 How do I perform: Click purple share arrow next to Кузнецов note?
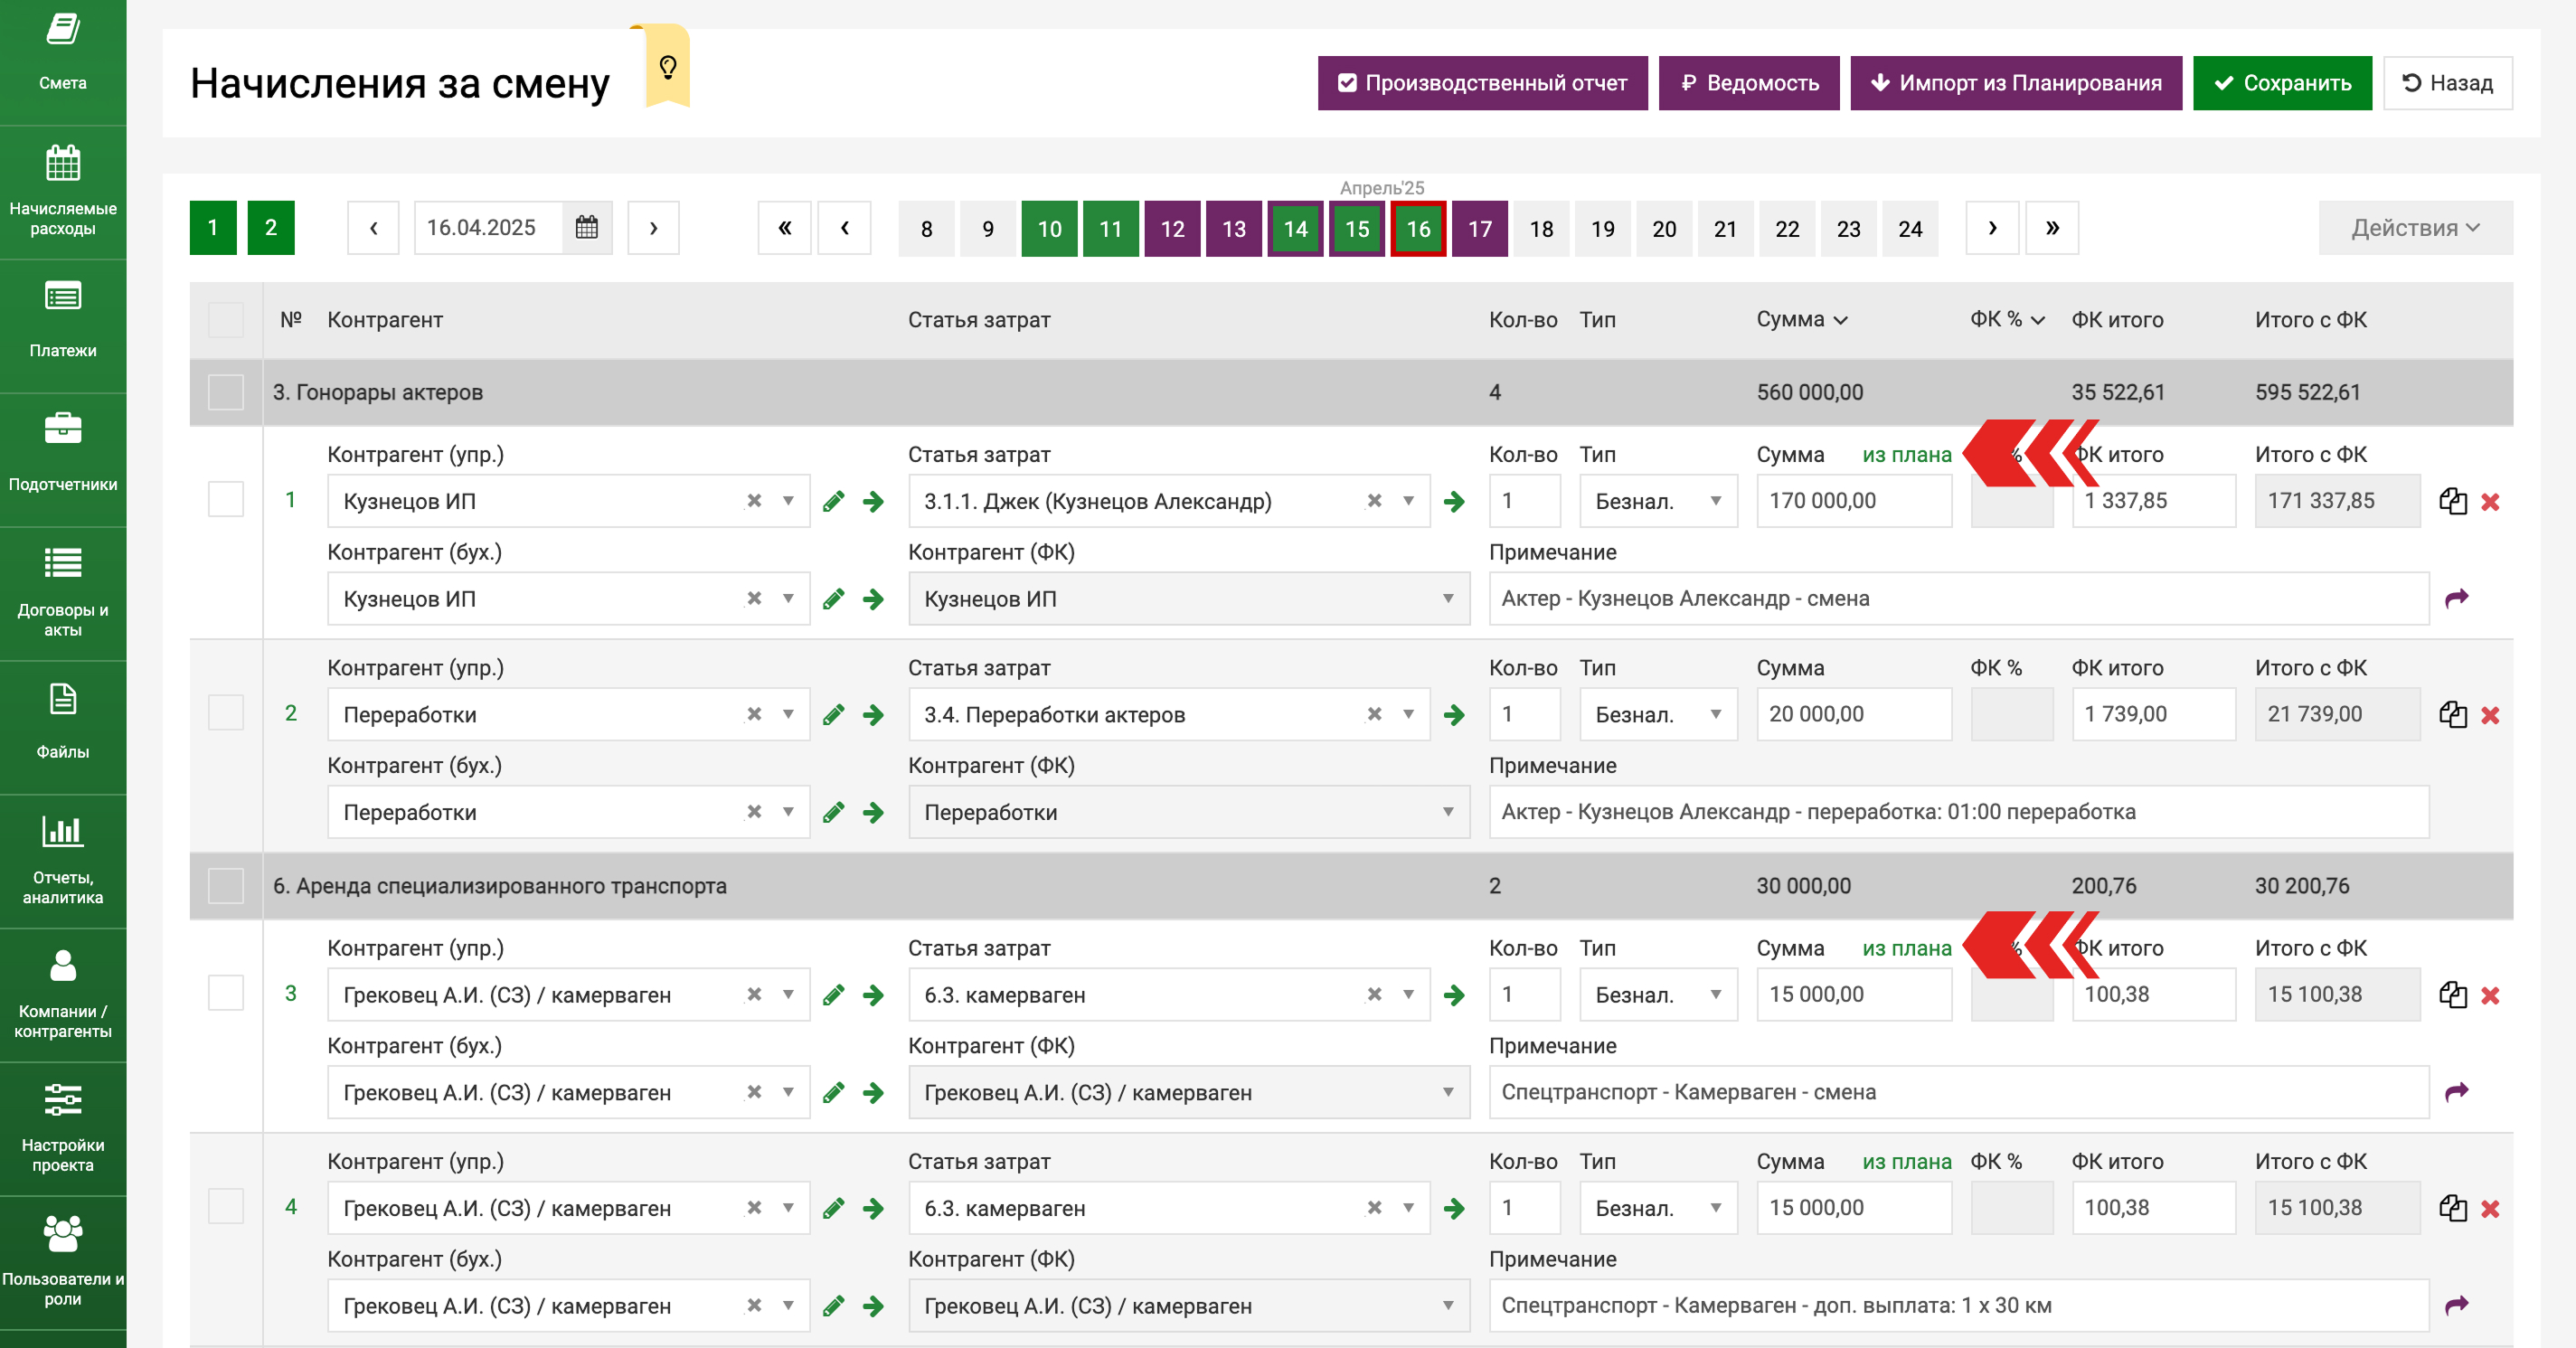(2457, 598)
